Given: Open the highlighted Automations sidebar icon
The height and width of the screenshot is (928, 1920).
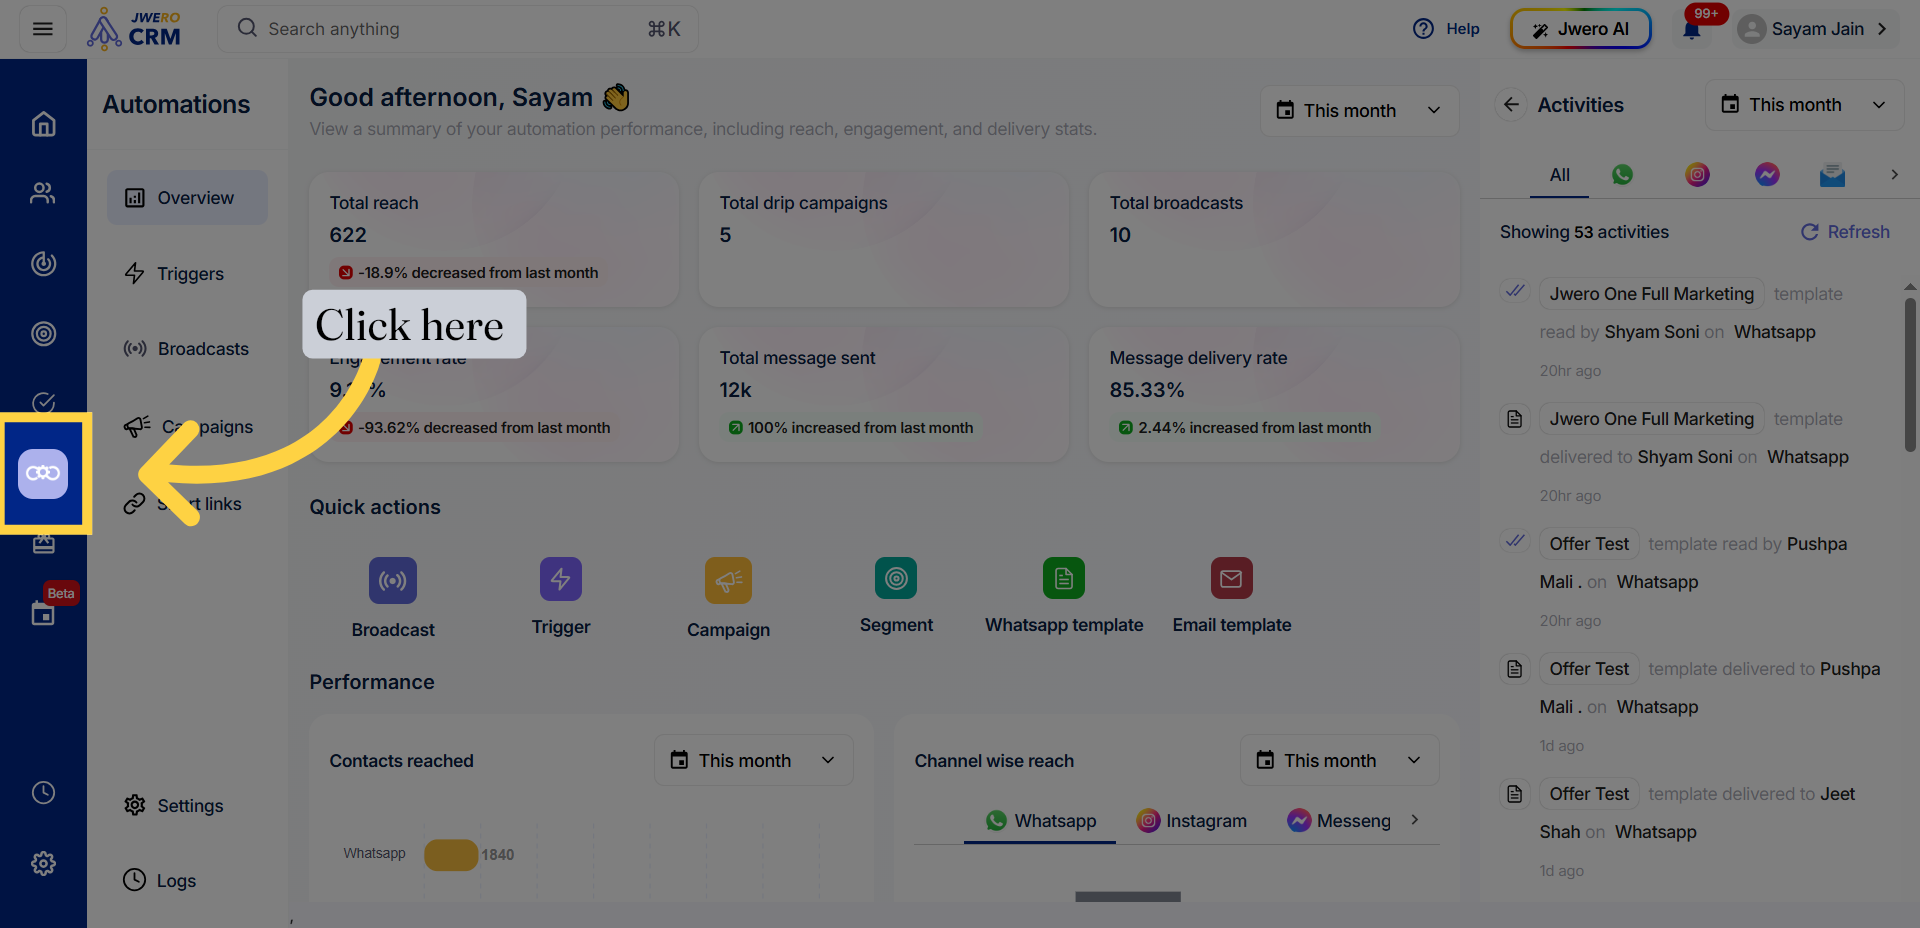Looking at the screenshot, I should click(x=43, y=473).
